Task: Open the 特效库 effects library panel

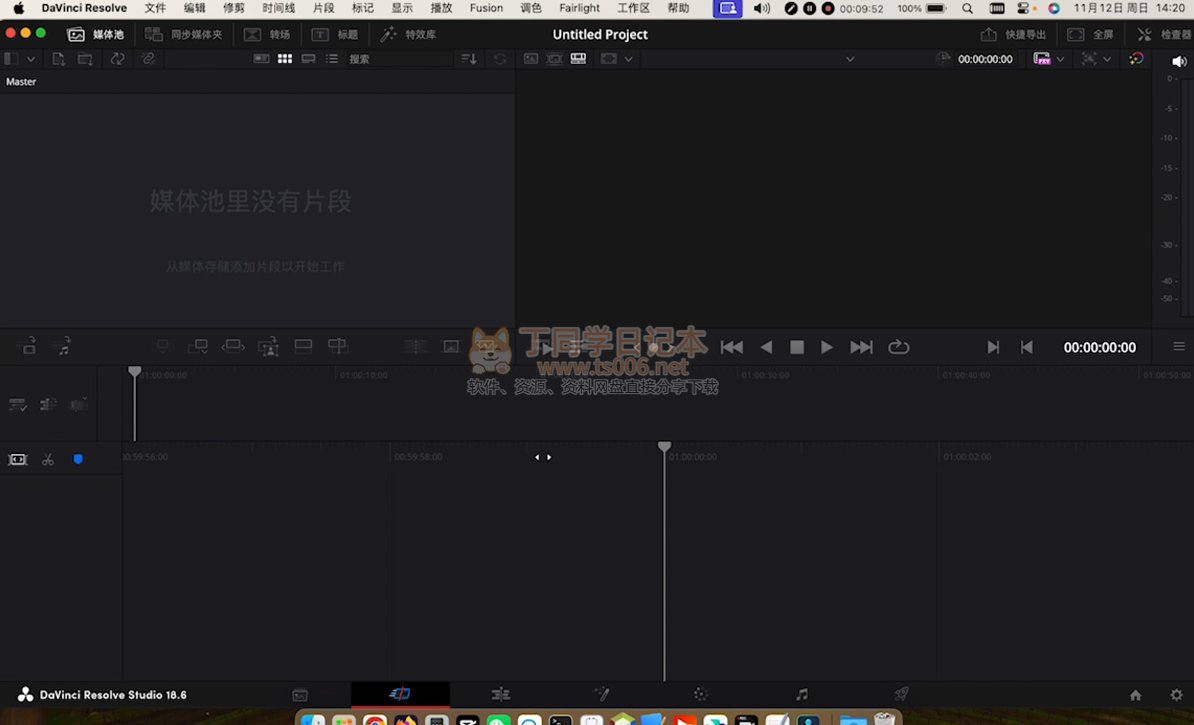Action: pos(408,34)
